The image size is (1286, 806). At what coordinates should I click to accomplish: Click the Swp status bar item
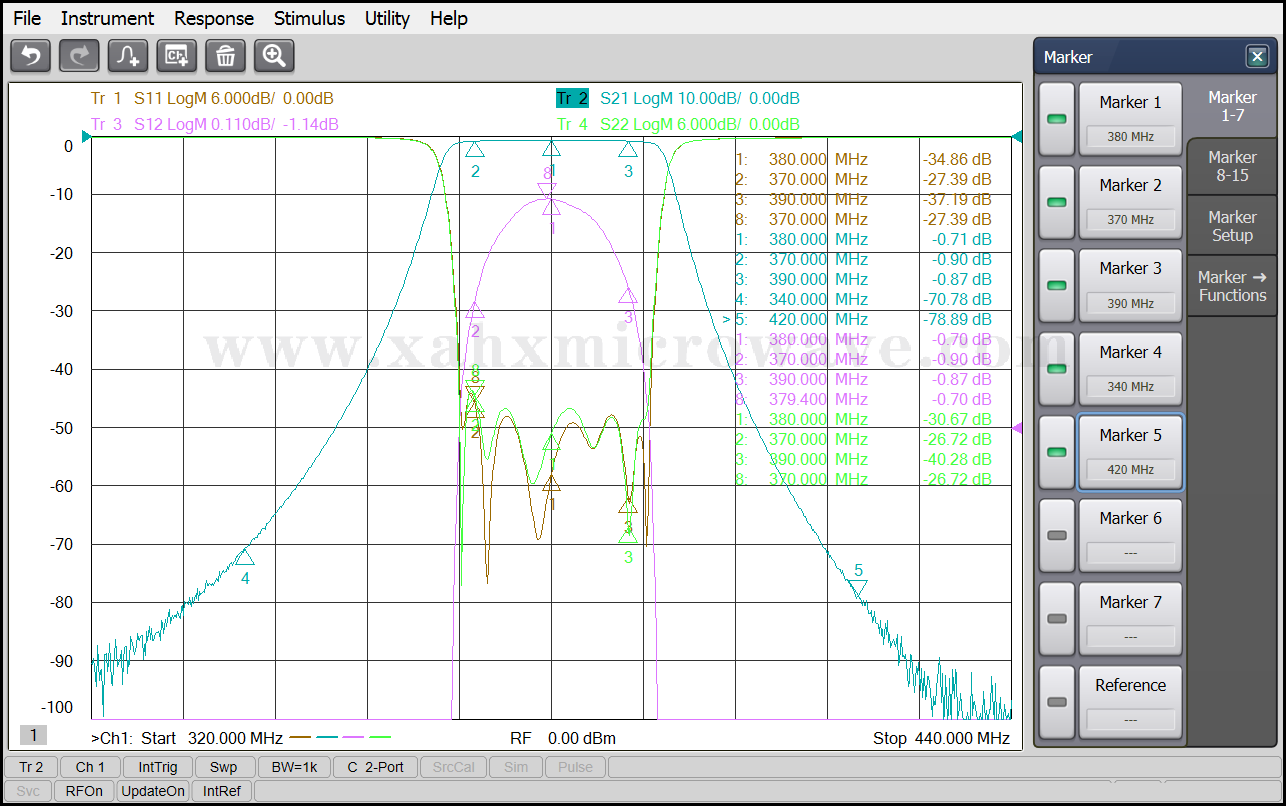[224, 767]
